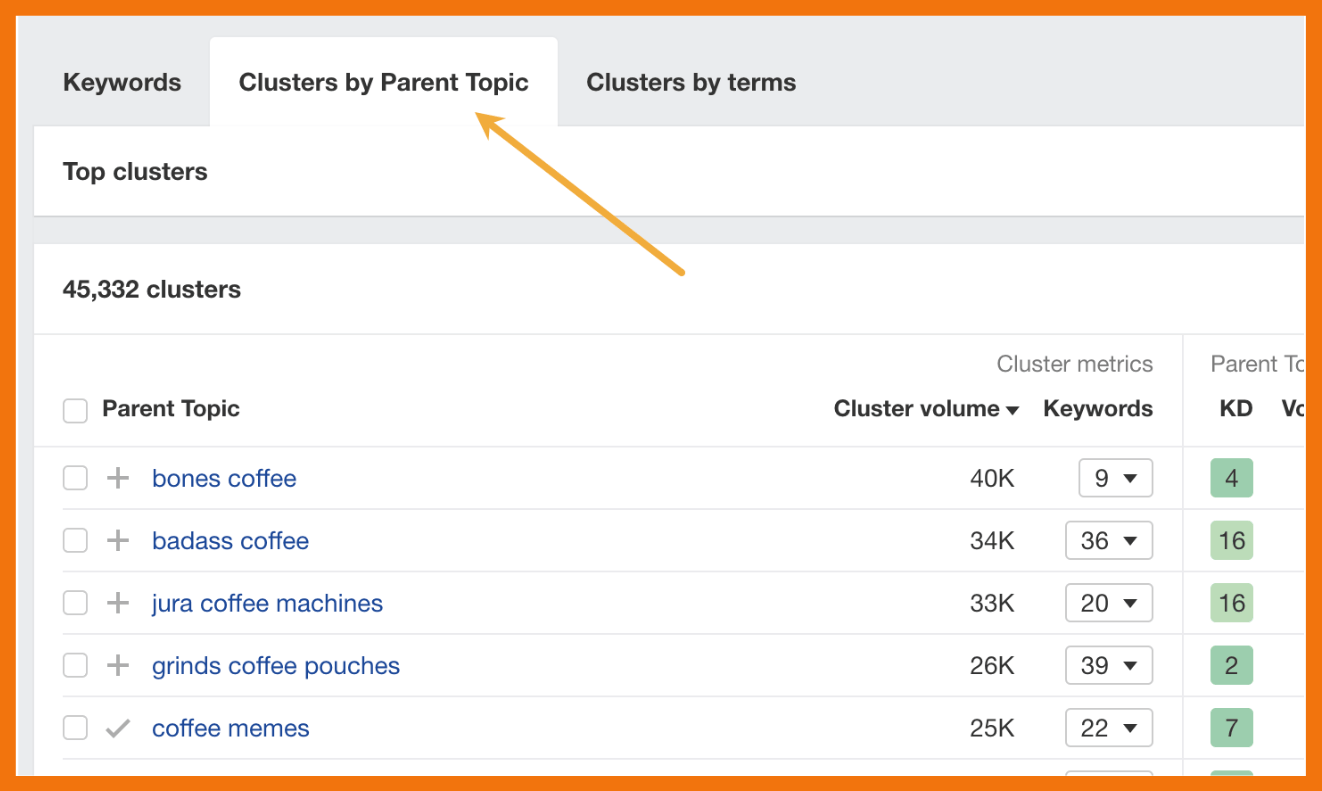Check the select-all checkbox in the header
Image resolution: width=1322 pixels, height=791 pixels.
point(75,410)
